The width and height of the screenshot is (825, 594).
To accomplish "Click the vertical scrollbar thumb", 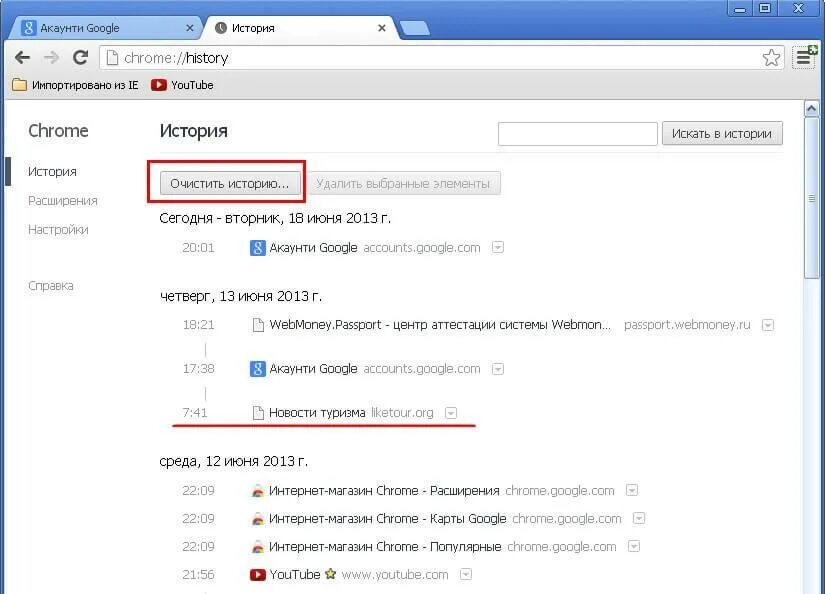I will [x=811, y=198].
